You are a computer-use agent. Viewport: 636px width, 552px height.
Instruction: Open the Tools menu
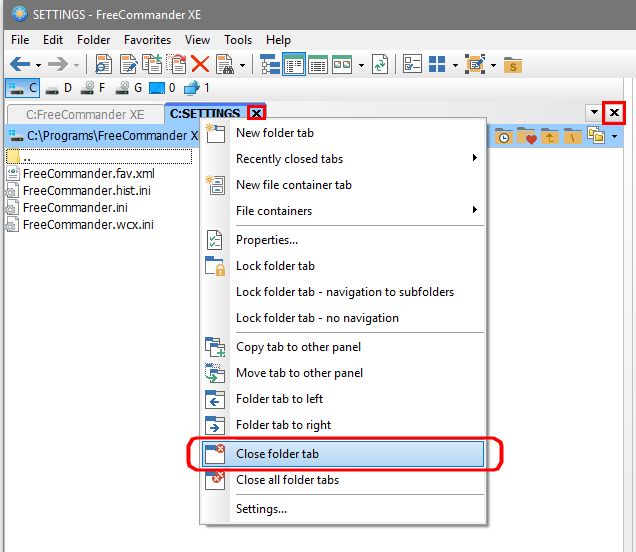[x=238, y=40]
